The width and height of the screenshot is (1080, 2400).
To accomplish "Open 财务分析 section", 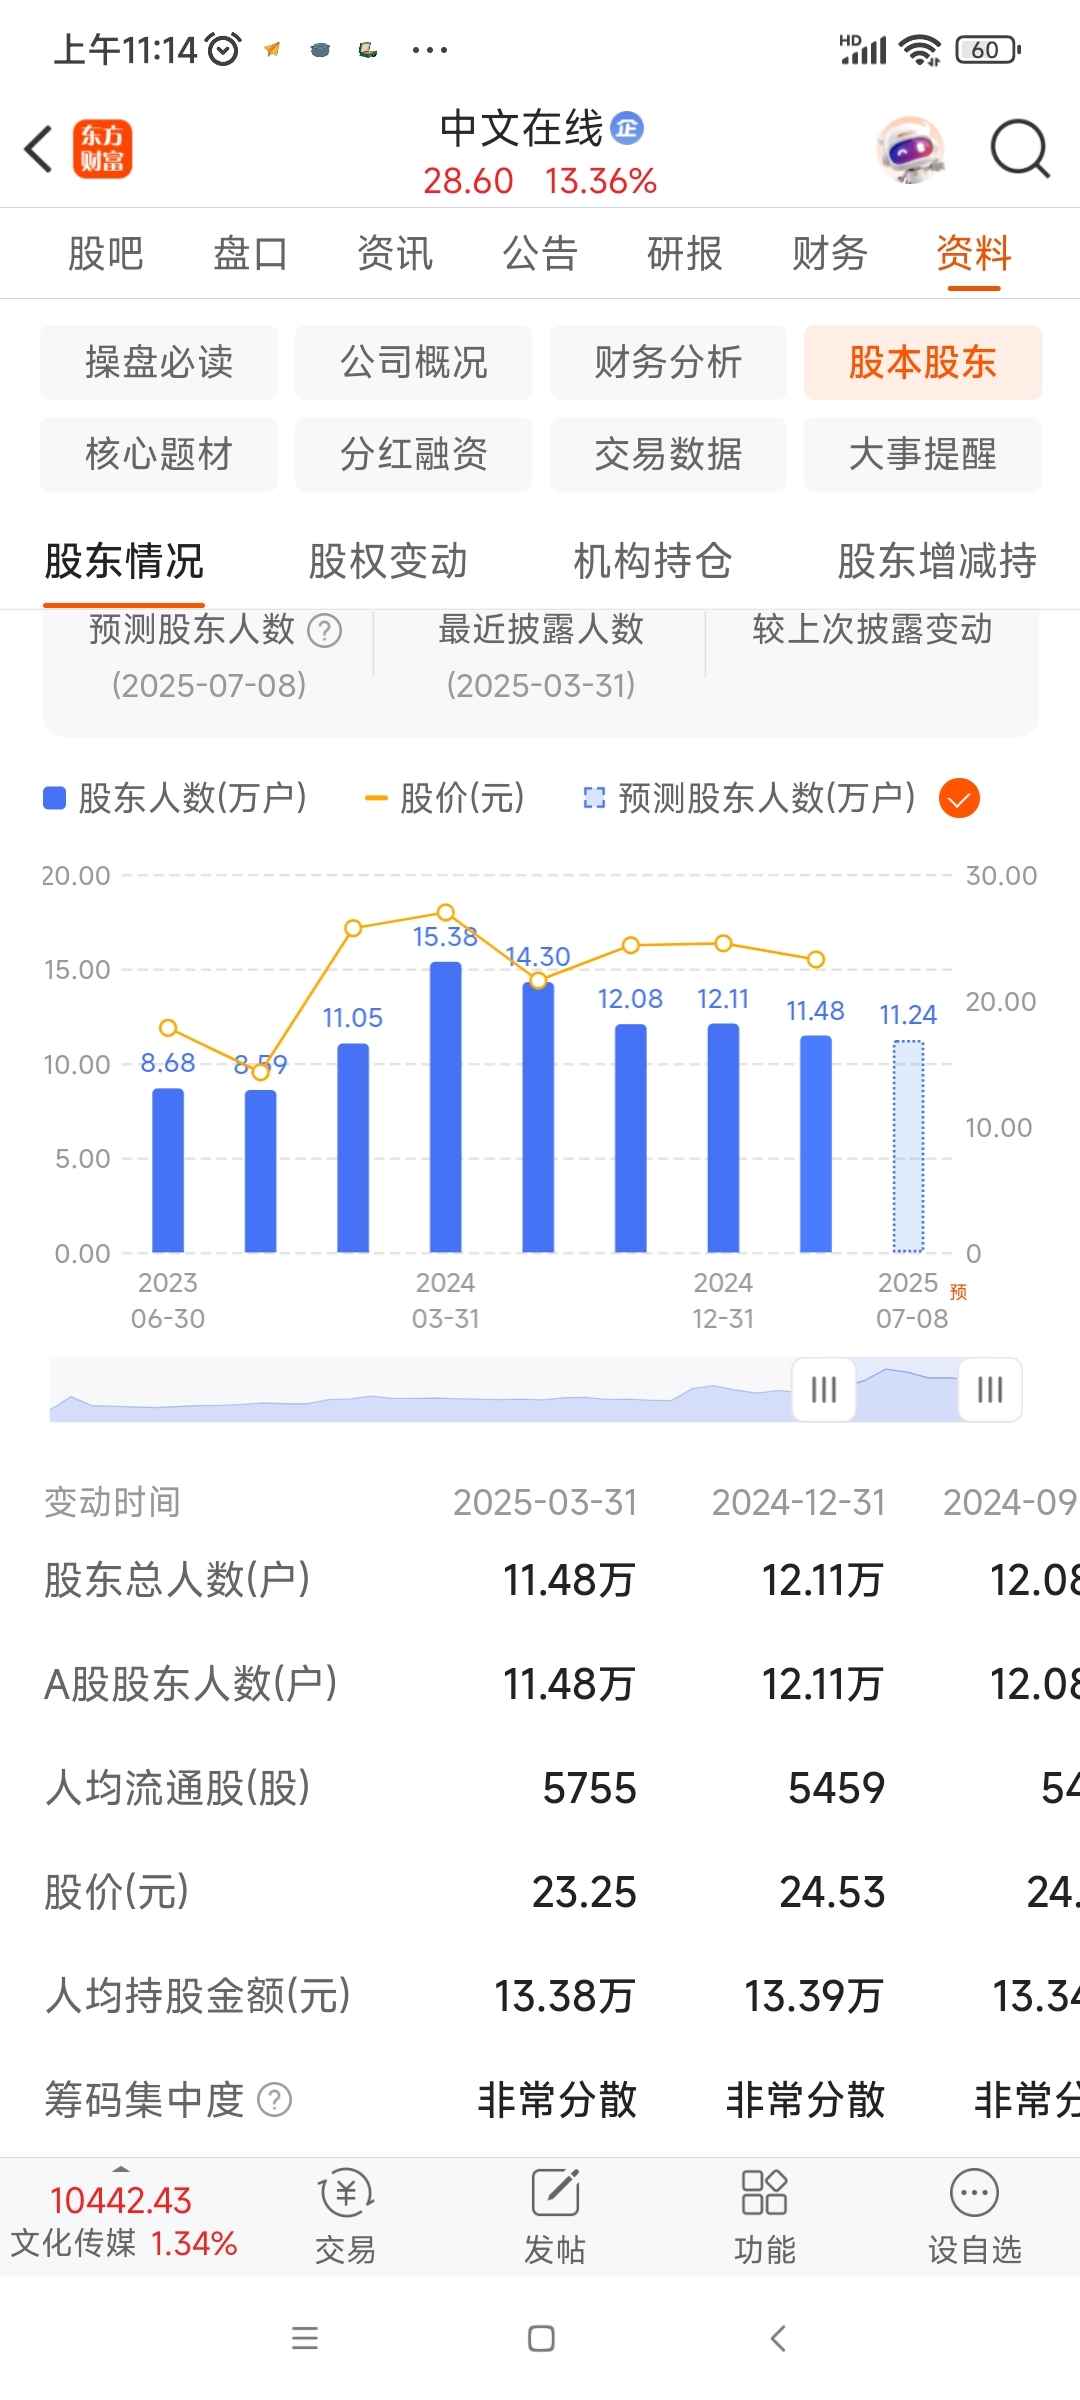I will 668,362.
